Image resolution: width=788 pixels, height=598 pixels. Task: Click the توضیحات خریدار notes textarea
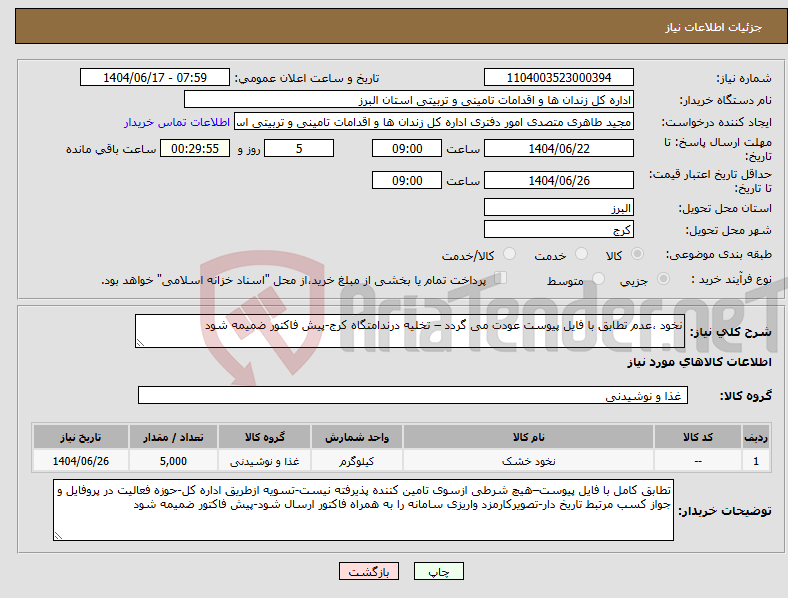click(x=363, y=510)
